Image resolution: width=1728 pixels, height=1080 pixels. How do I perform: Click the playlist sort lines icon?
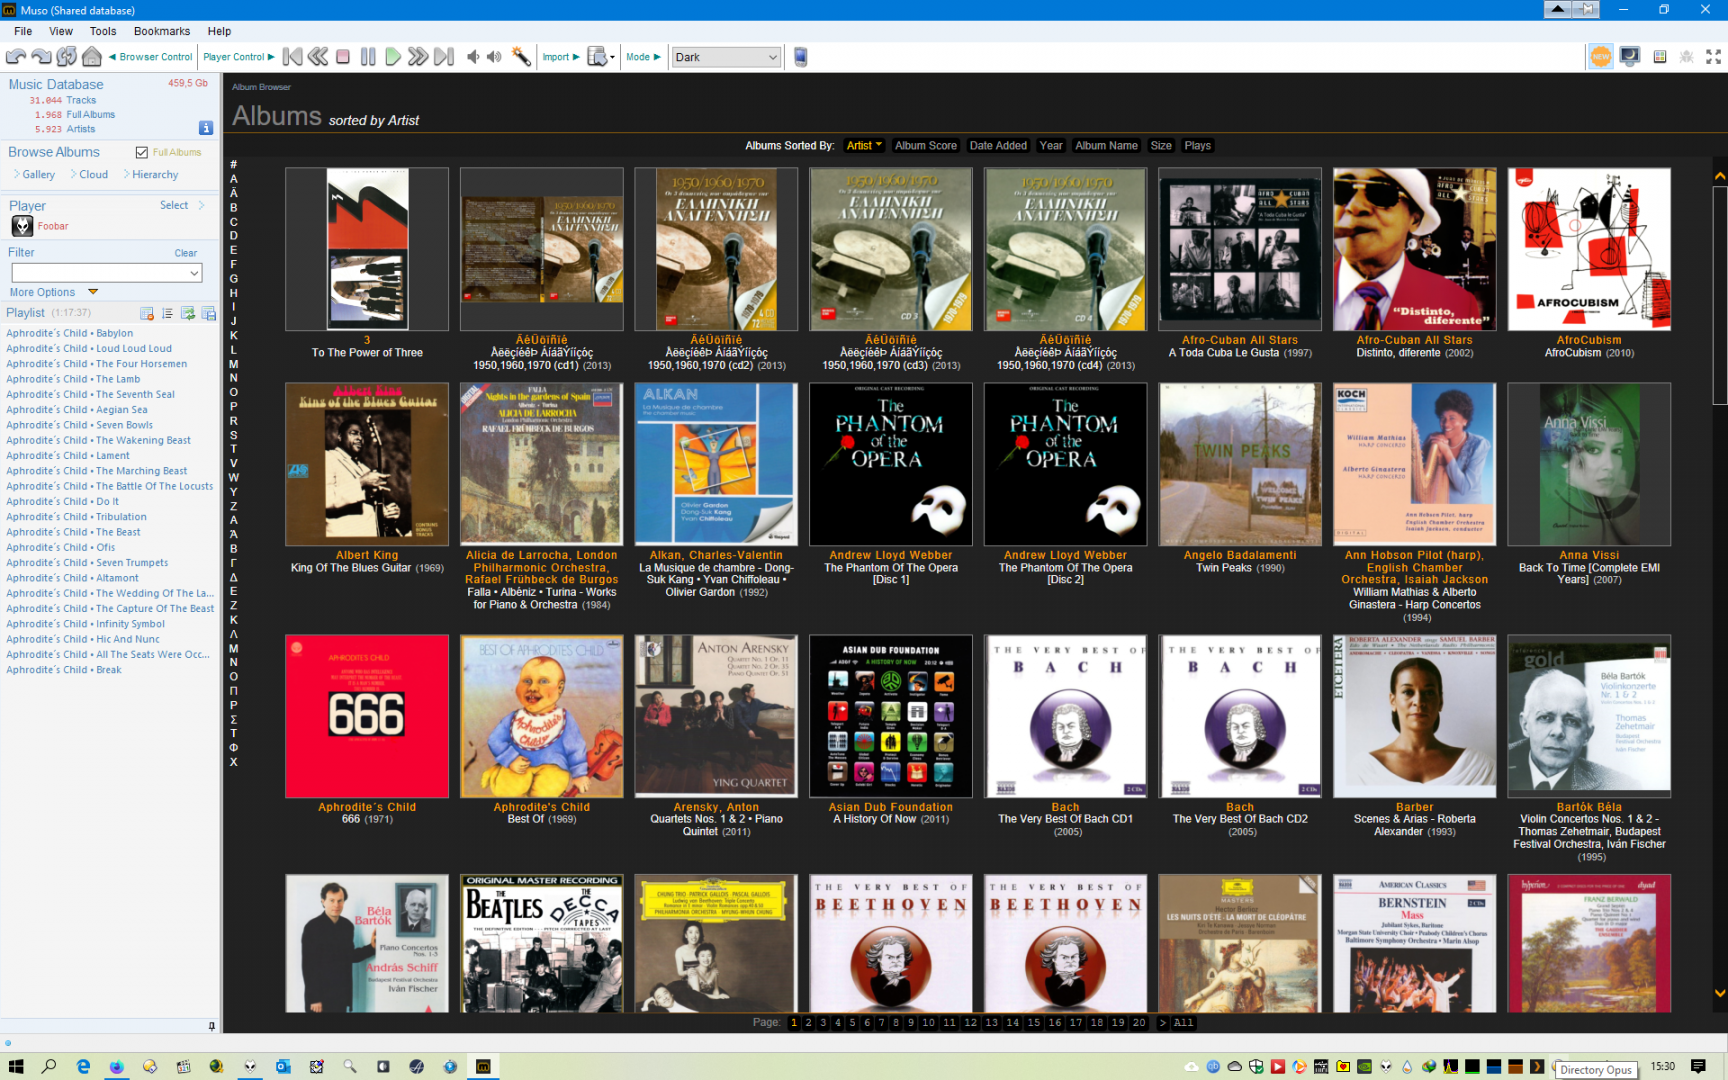tap(167, 314)
